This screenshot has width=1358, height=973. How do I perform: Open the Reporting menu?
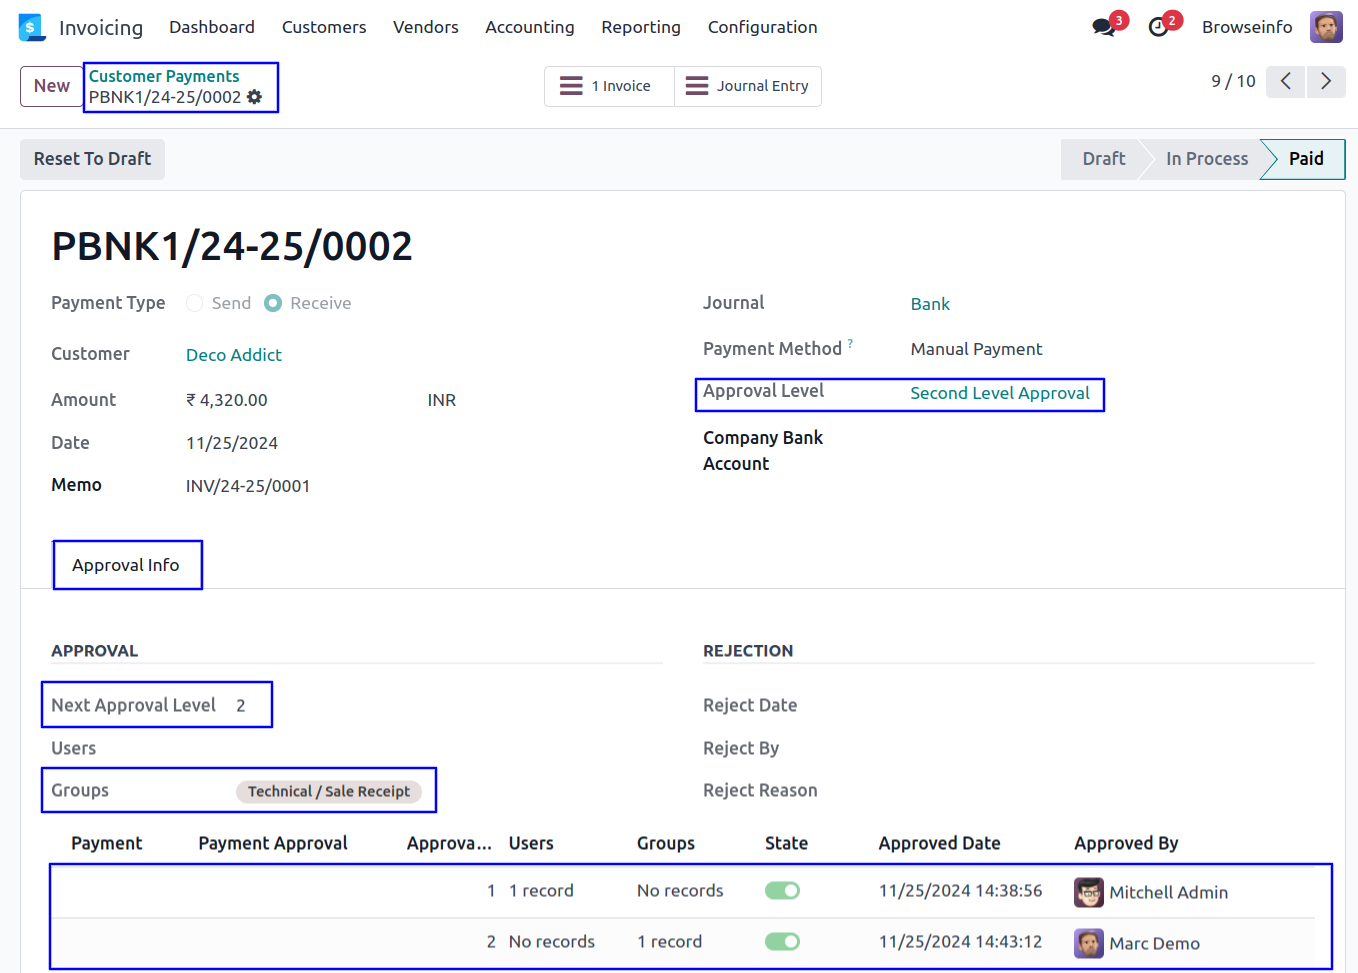(640, 27)
